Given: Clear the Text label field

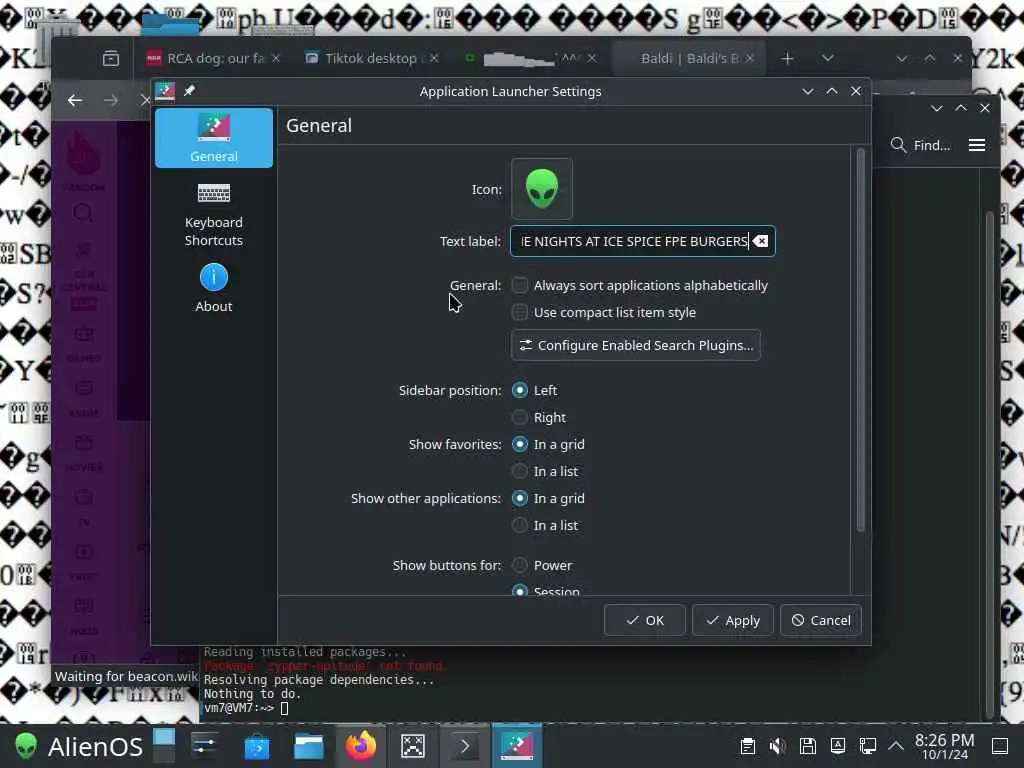Looking at the screenshot, I should click(x=761, y=241).
